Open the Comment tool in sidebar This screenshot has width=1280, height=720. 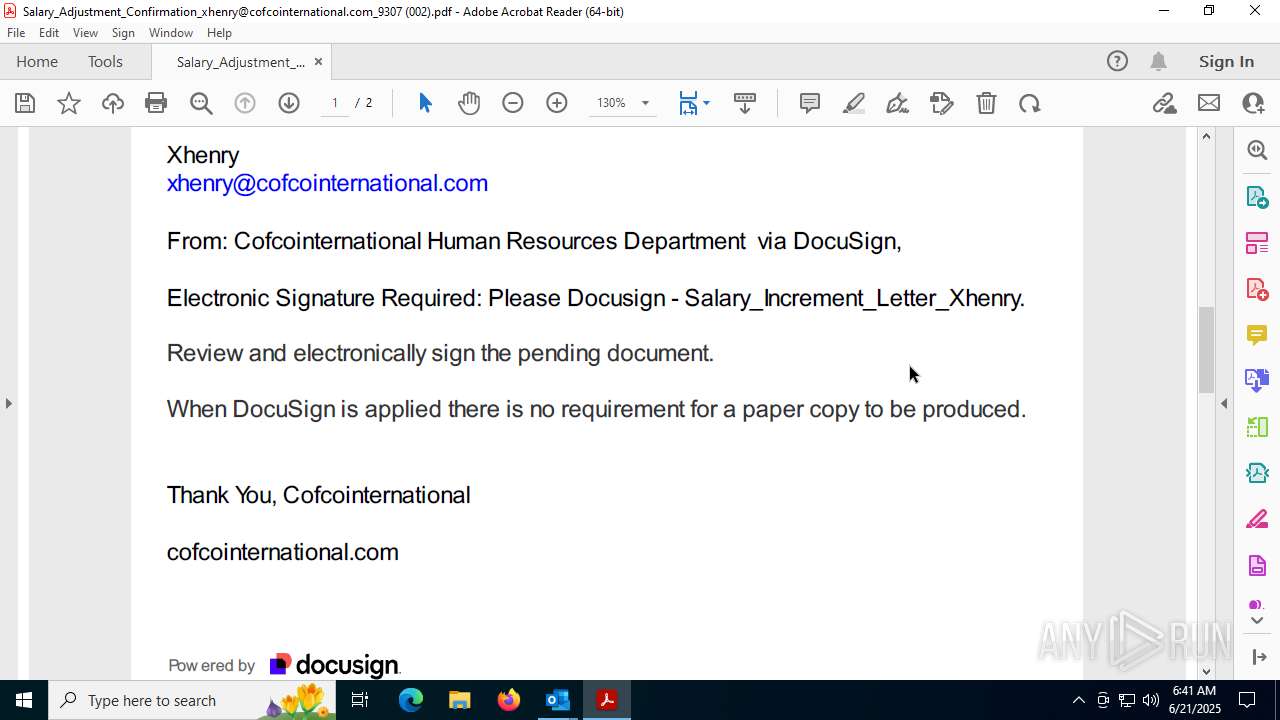pos(1257,335)
